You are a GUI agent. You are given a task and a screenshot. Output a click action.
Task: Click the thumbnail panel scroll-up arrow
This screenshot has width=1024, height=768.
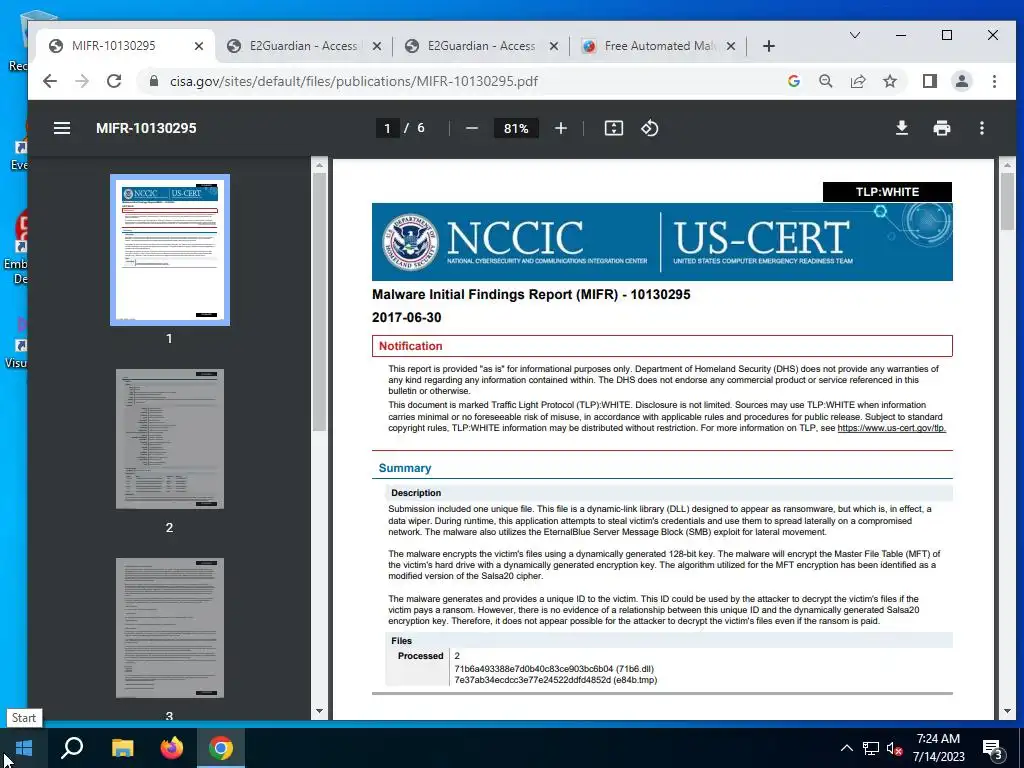[x=319, y=166]
